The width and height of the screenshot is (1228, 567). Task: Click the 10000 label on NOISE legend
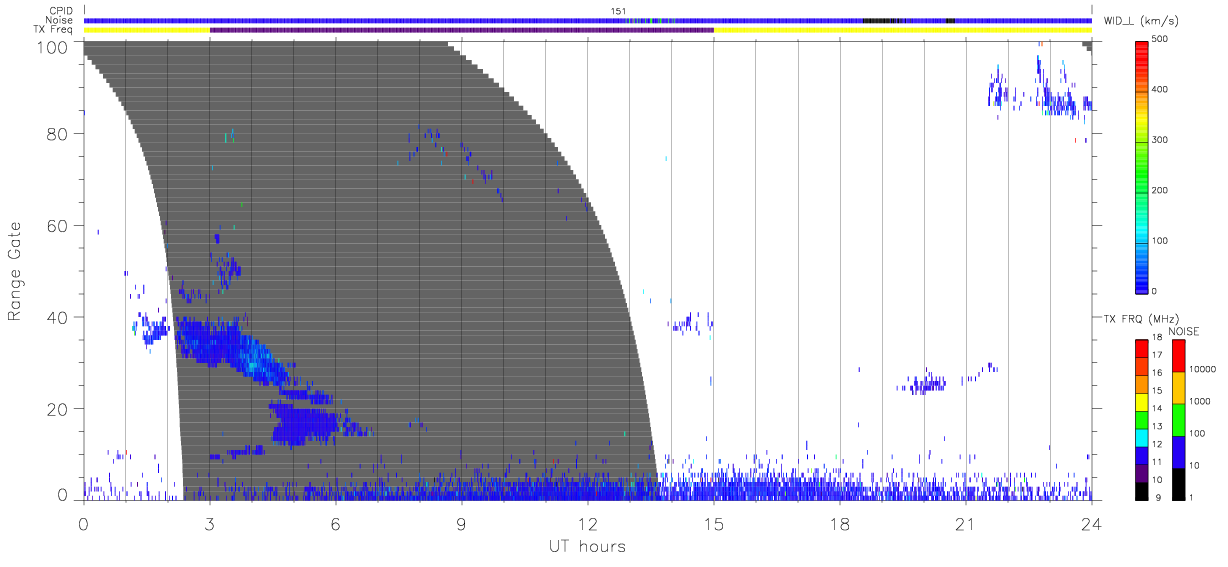click(x=1205, y=369)
